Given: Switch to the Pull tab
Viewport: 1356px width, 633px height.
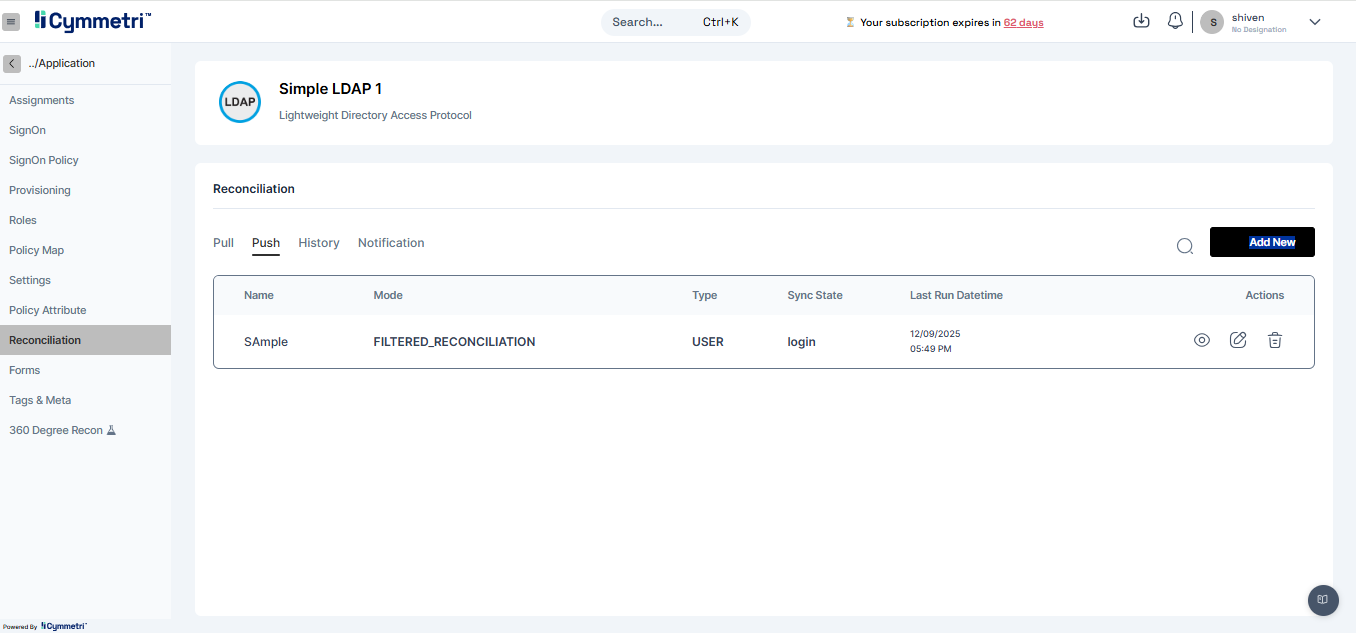Looking at the screenshot, I should 223,243.
